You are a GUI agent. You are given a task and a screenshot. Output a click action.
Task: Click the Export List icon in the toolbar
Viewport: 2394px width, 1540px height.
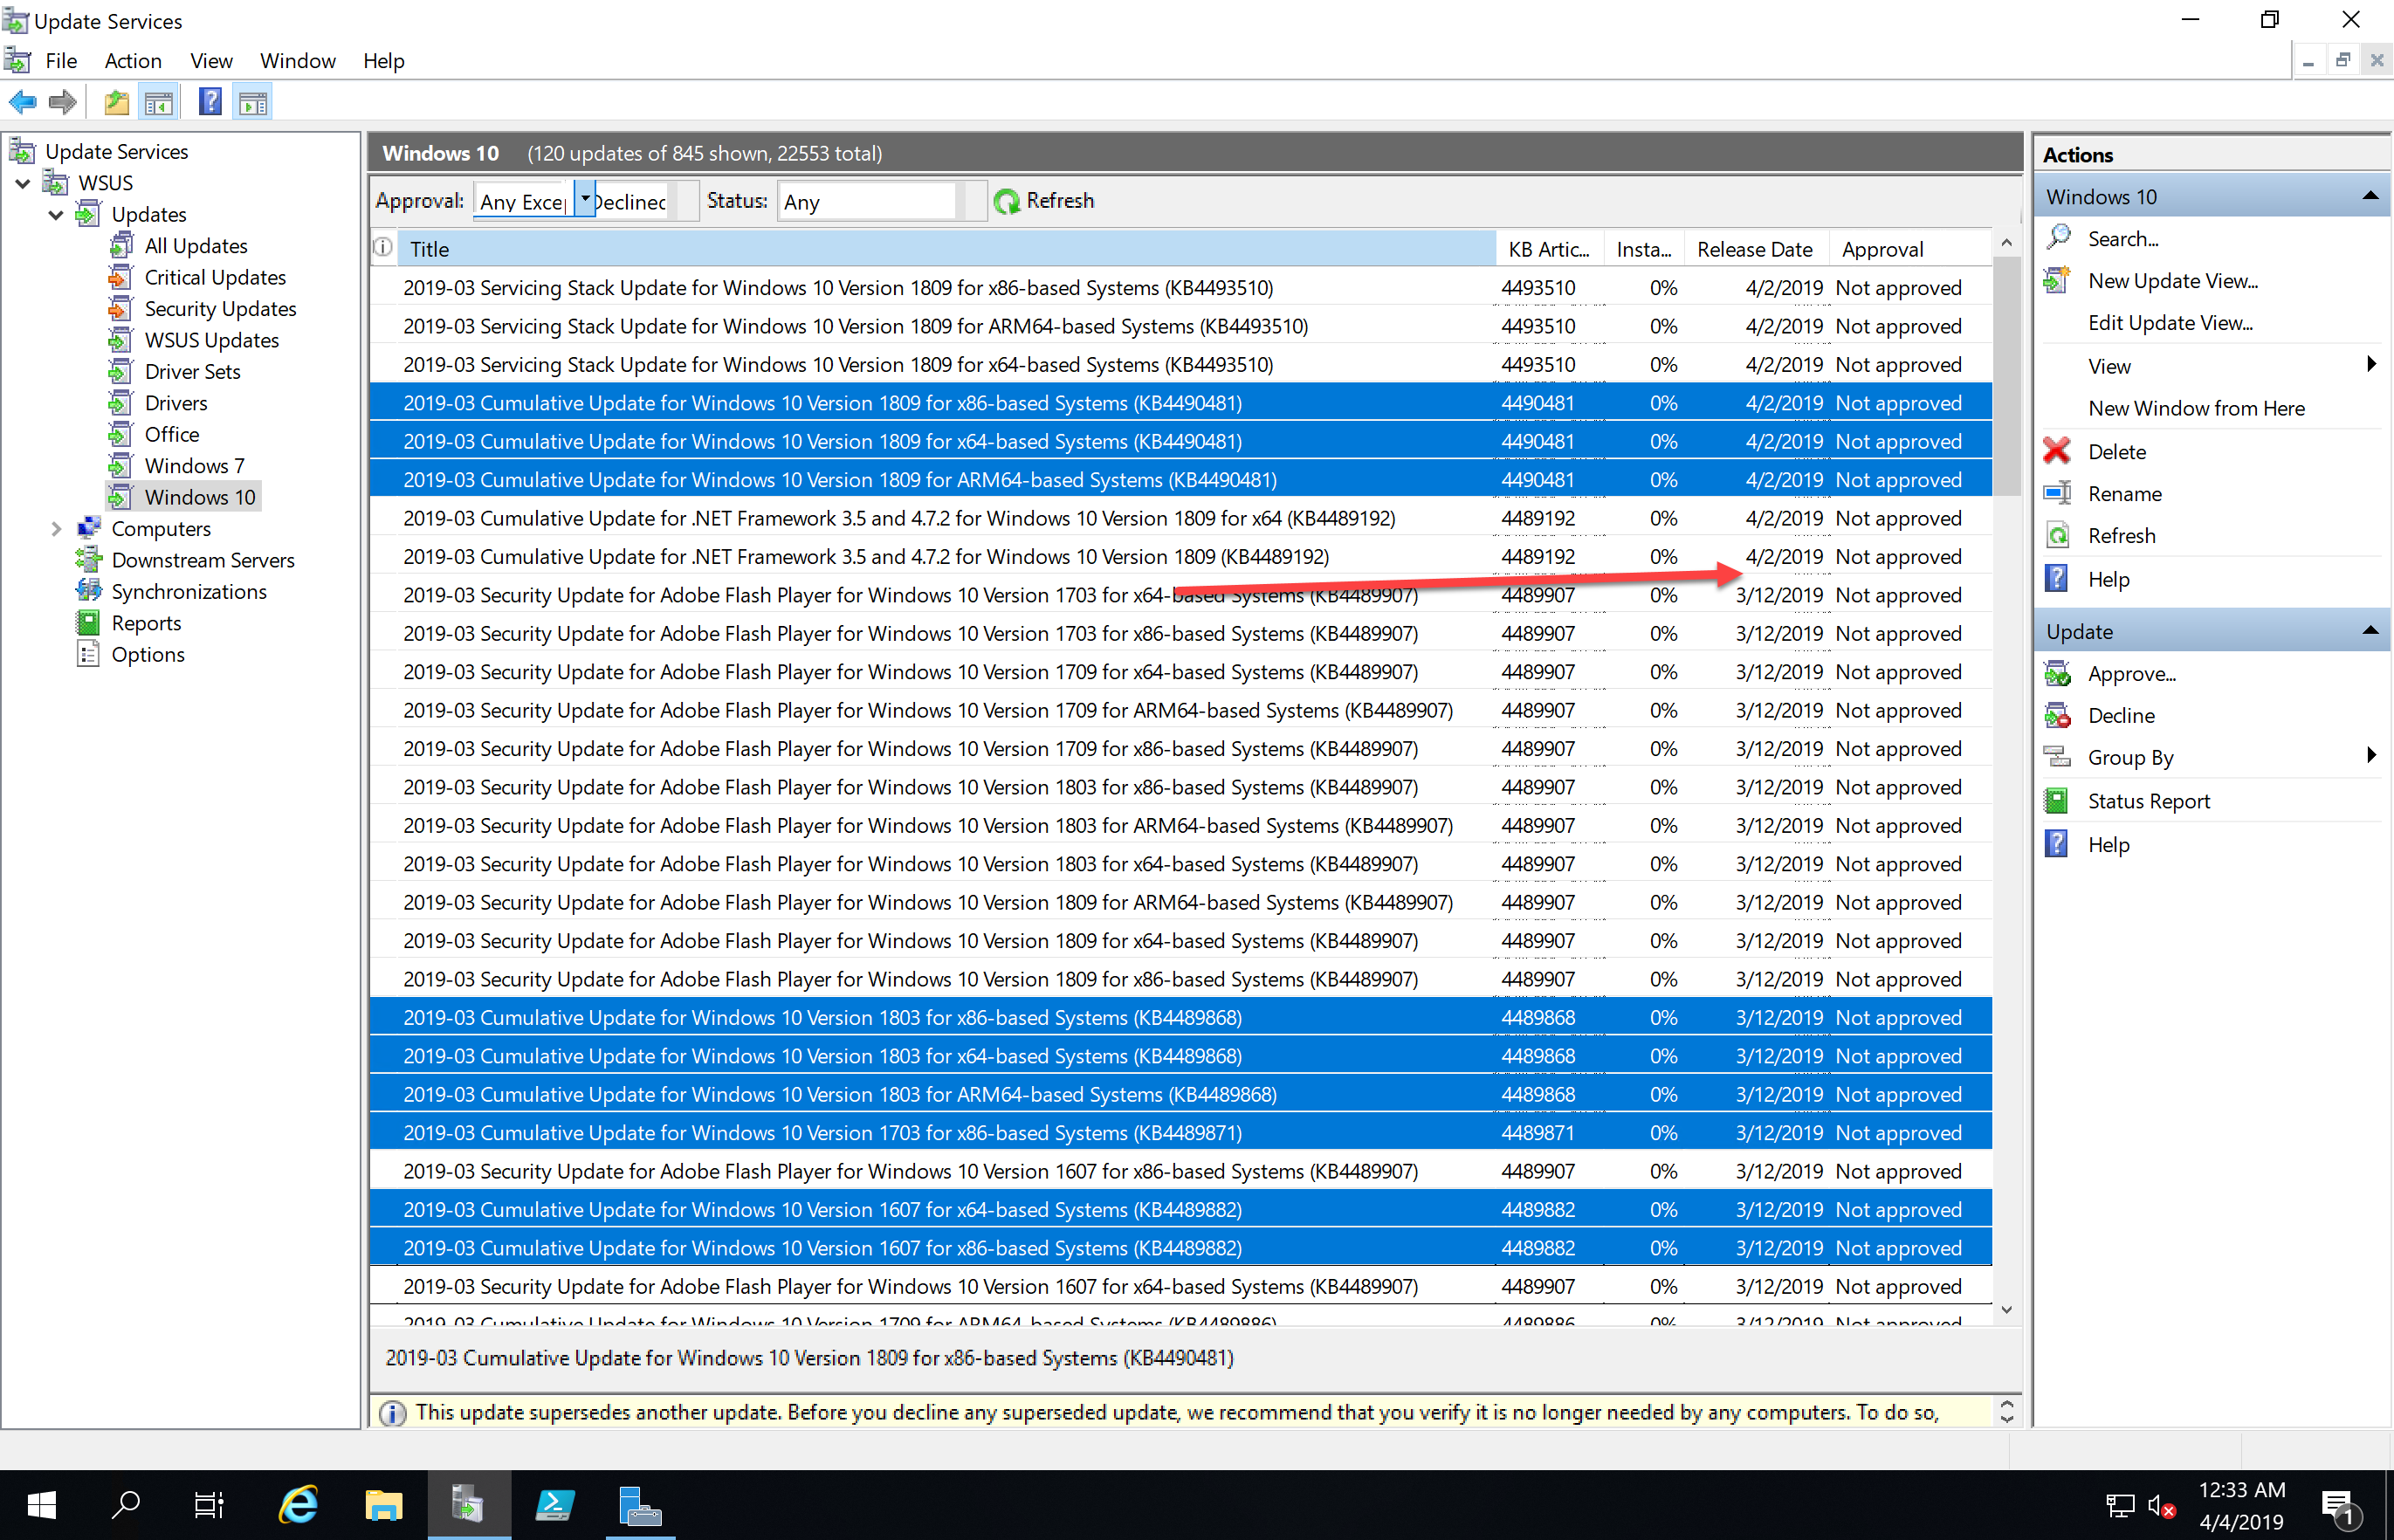[x=116, y=101]
